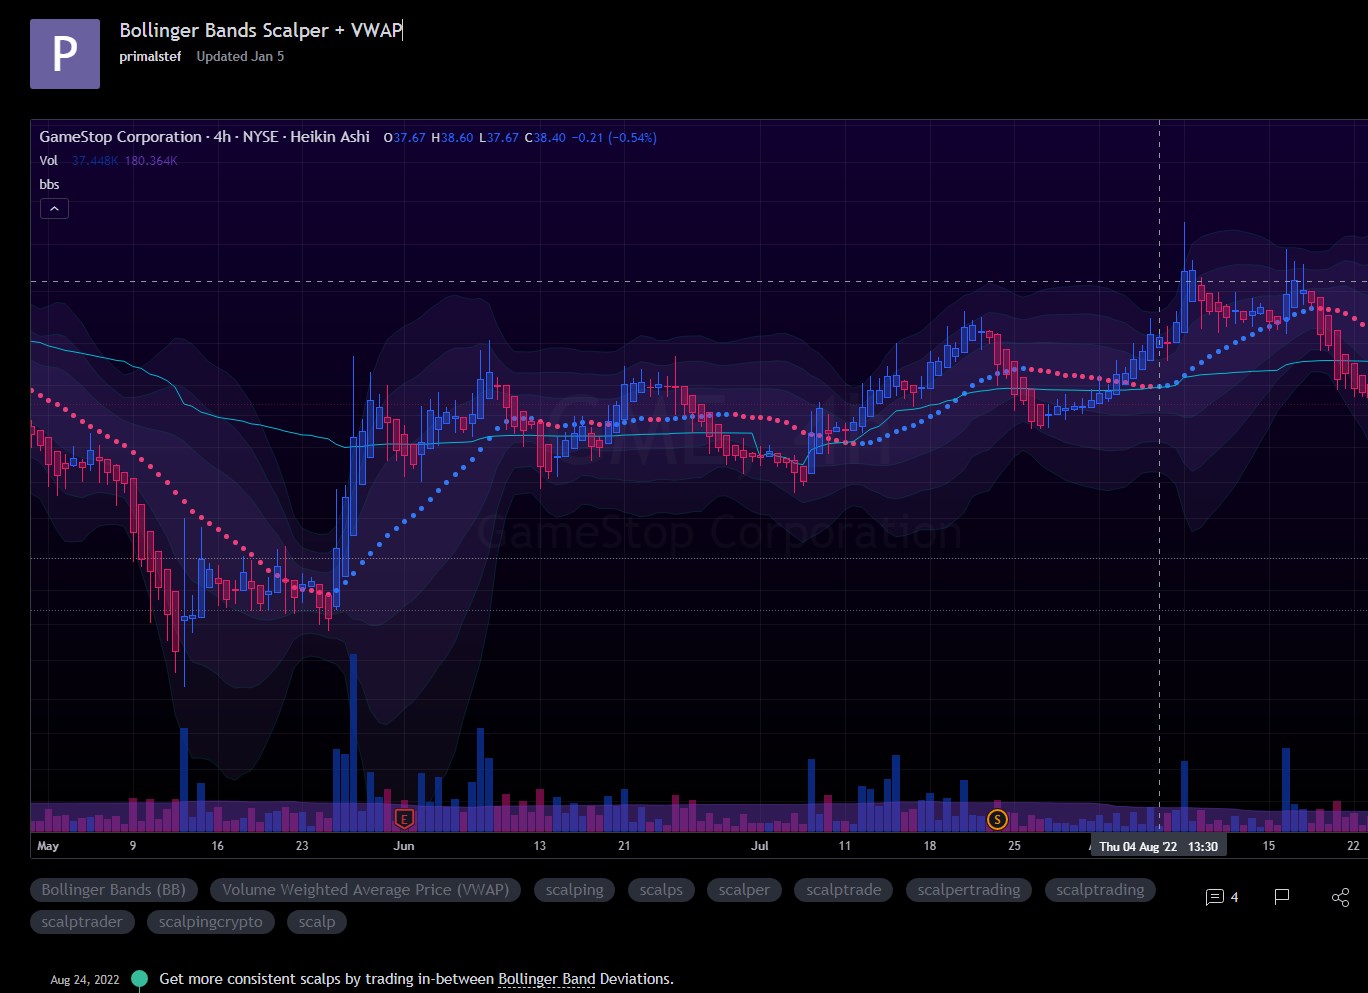
Task: Open the primalstef author profile link
Action: [x=150, y=57]
